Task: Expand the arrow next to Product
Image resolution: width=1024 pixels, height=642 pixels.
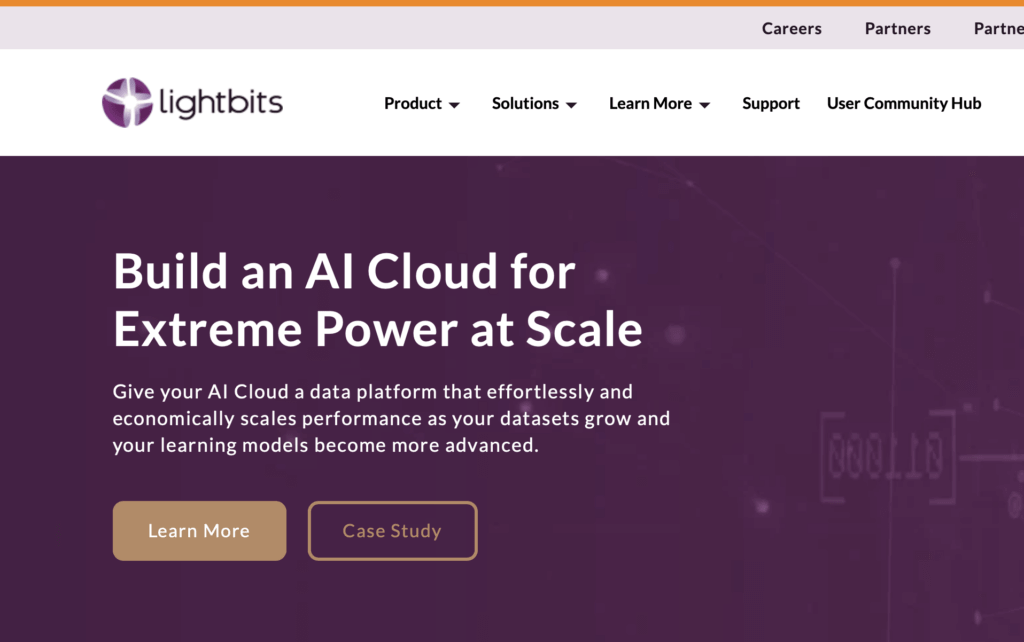Action: 454,105
